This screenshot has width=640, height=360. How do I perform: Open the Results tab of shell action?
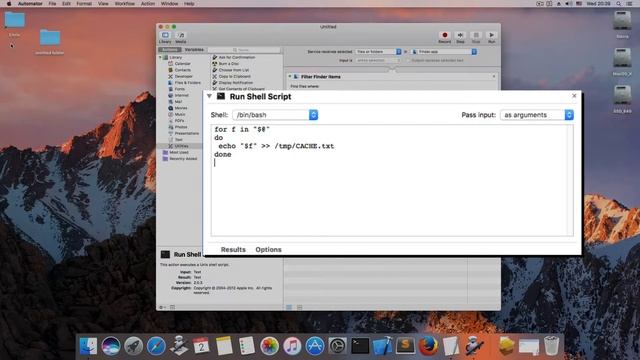[233, 249]
